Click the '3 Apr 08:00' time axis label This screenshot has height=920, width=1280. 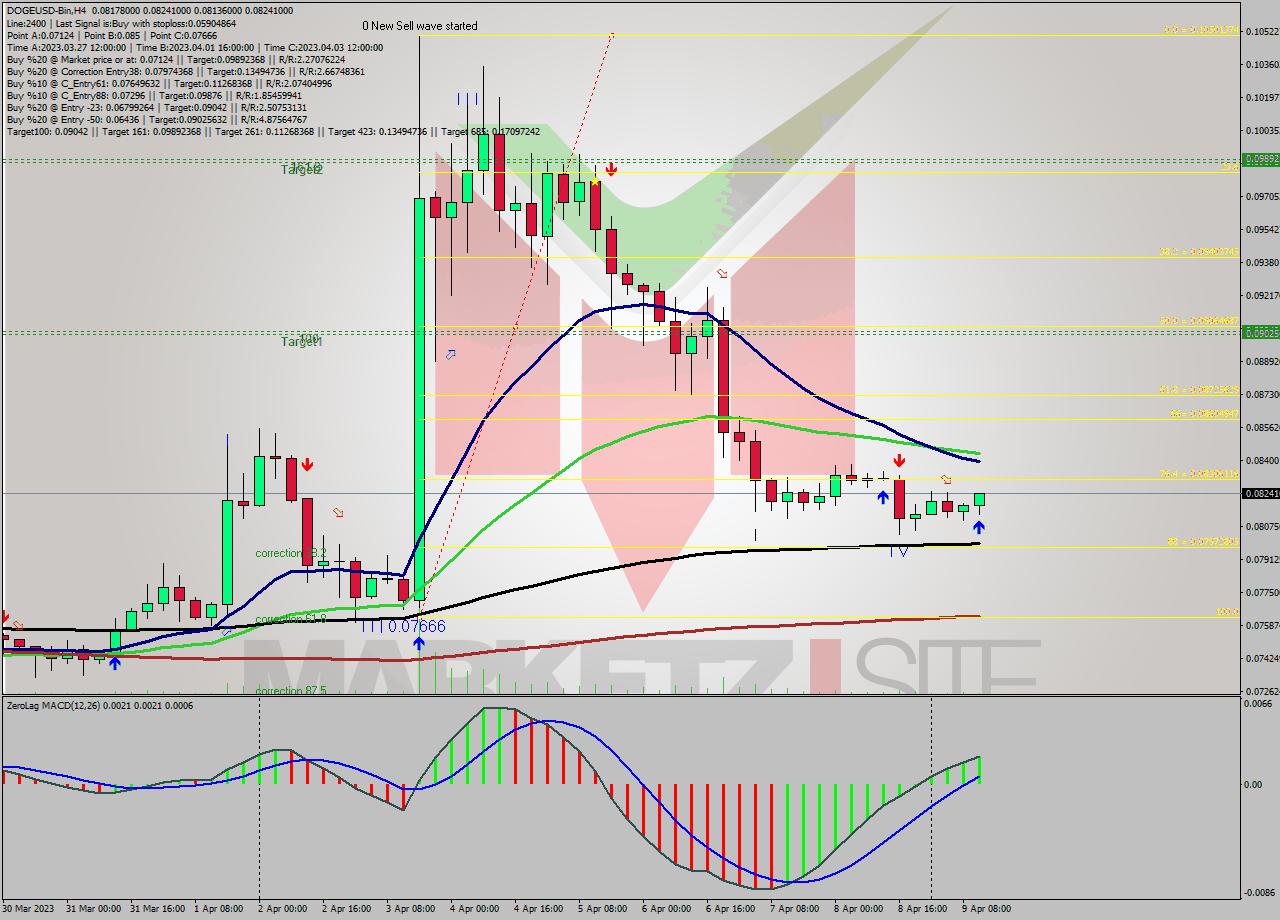click(410, 909)
